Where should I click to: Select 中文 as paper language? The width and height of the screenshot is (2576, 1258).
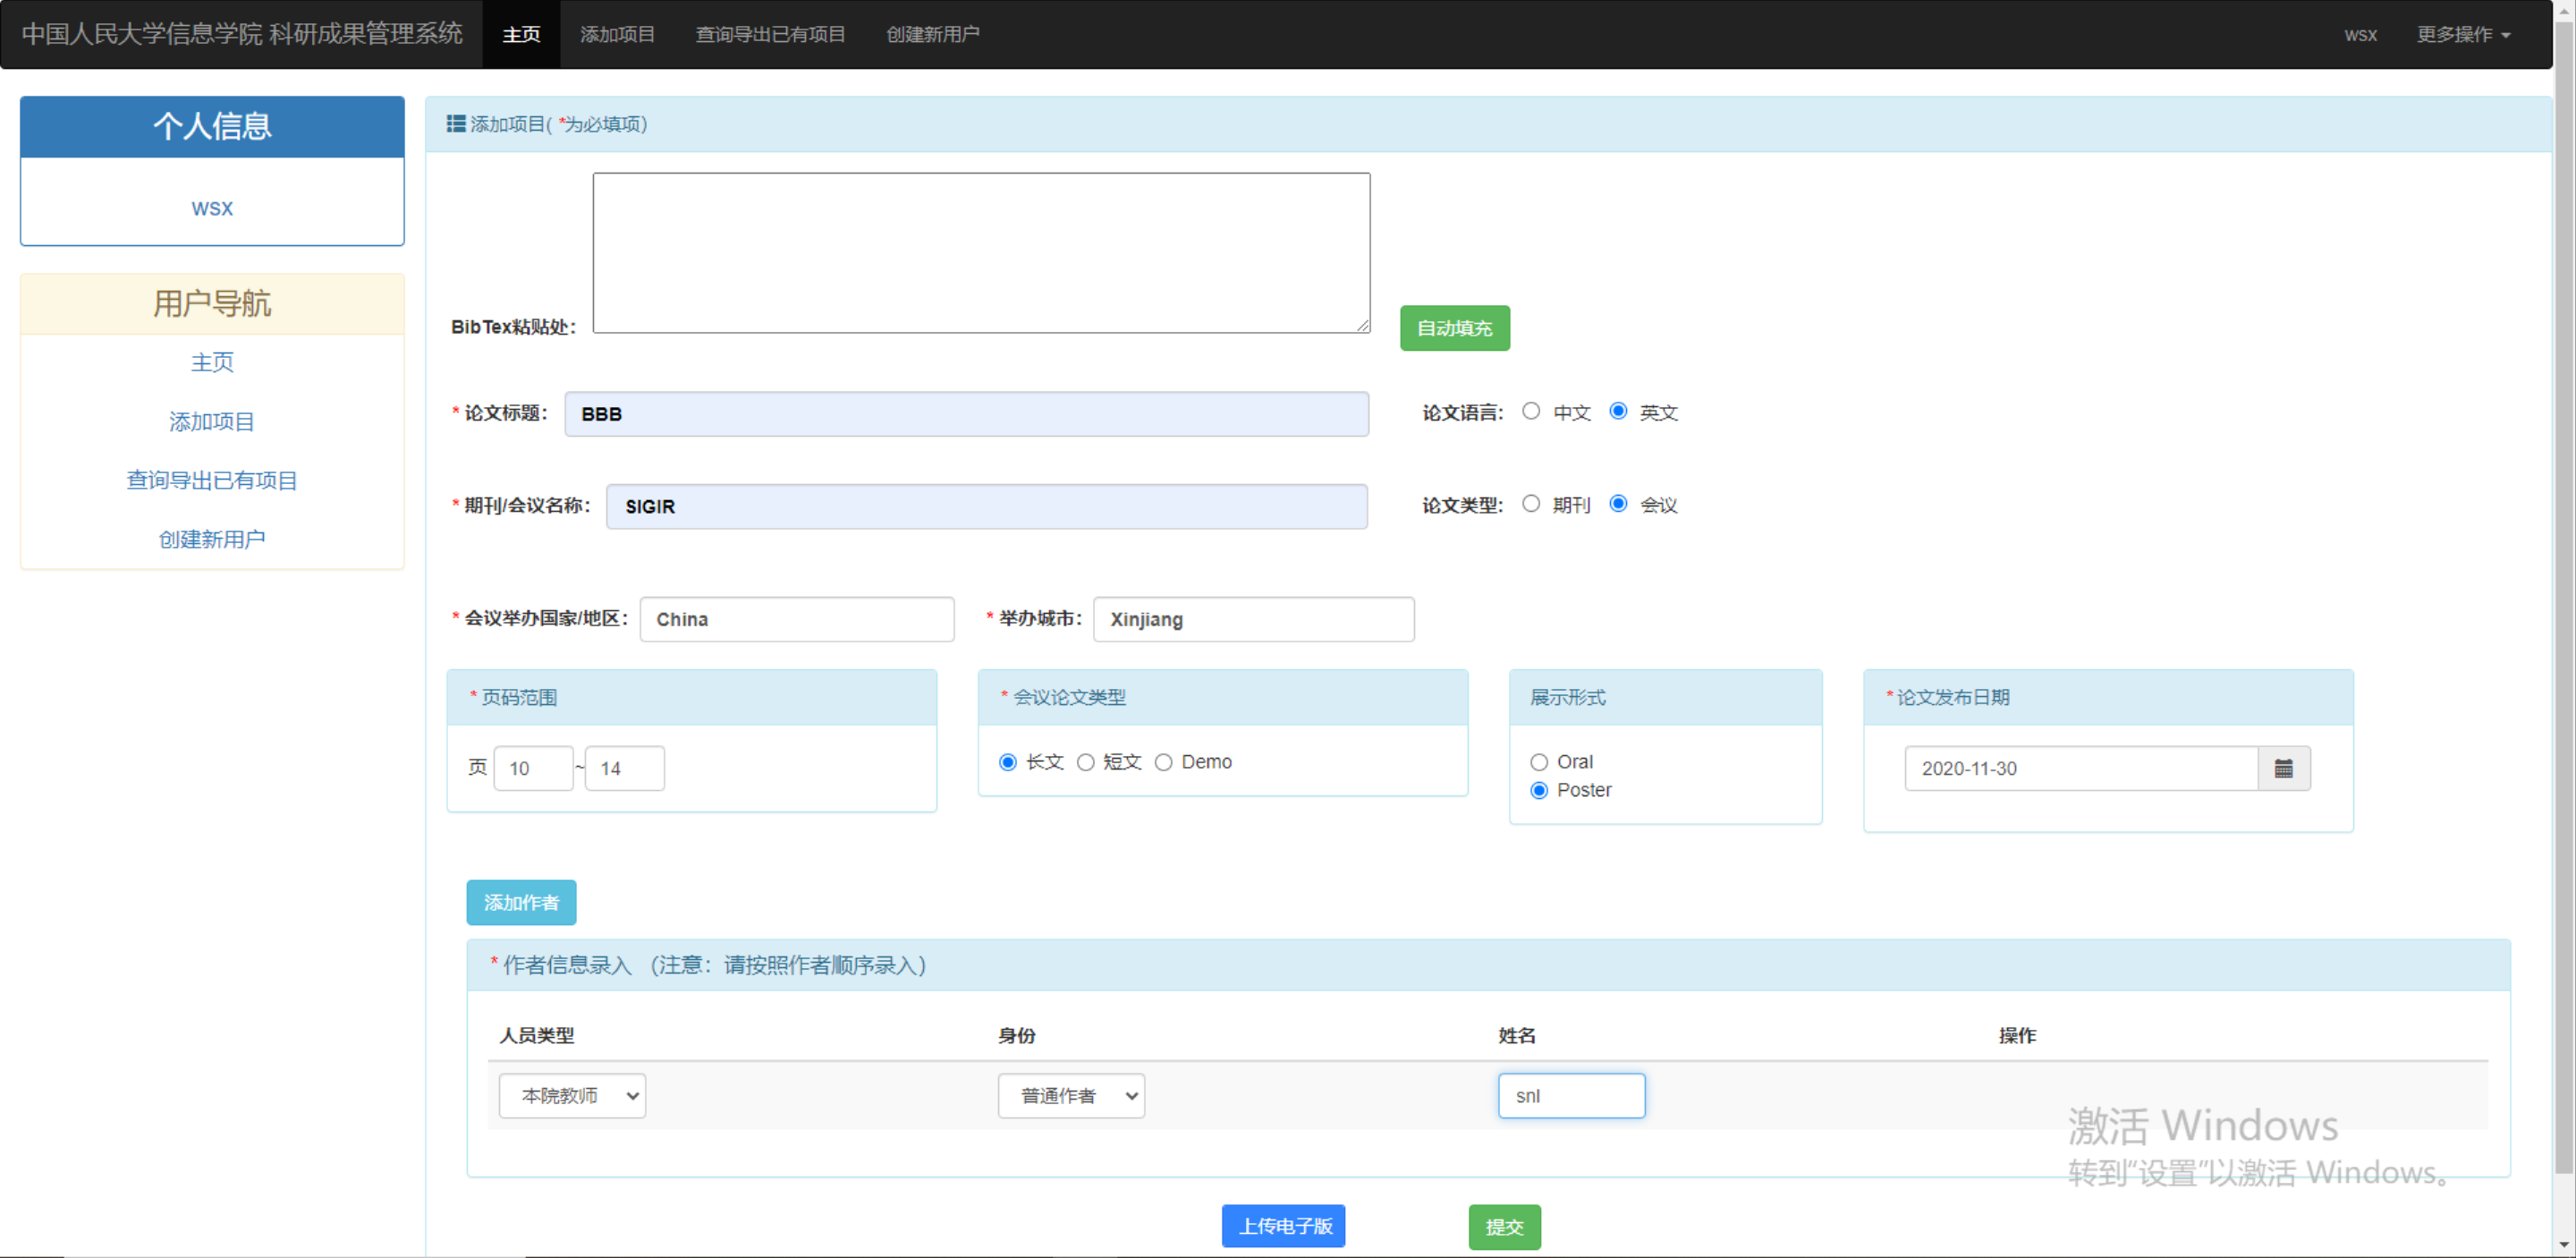click(1531, 411)
